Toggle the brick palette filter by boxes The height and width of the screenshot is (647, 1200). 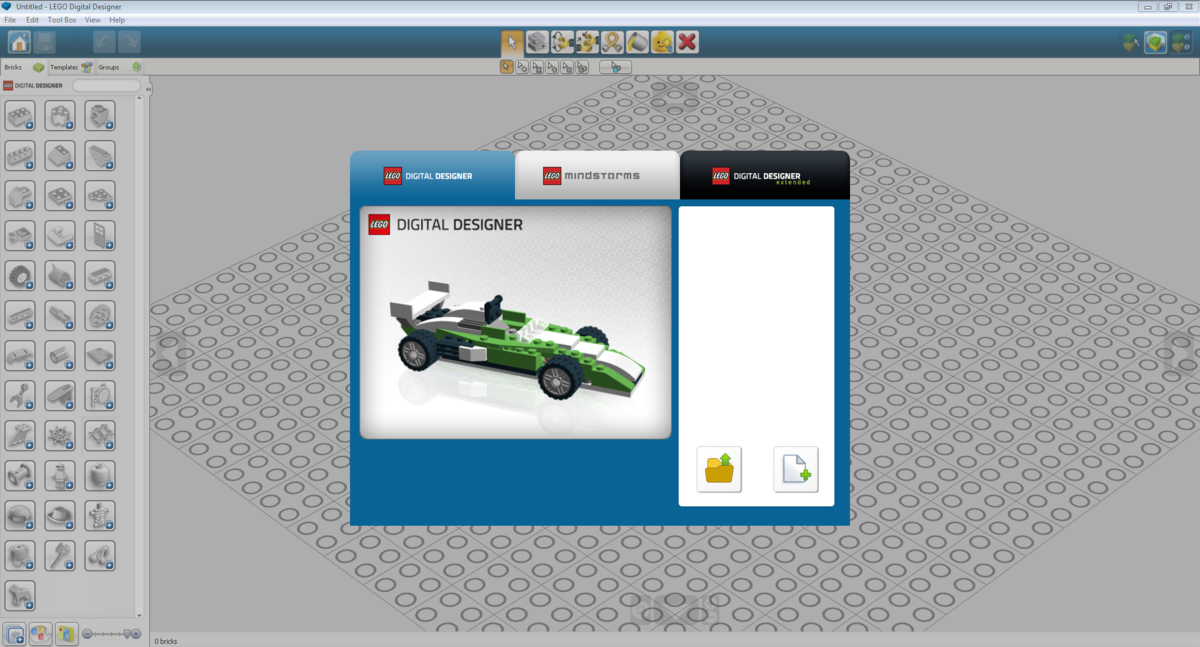(x=15, y=634)
